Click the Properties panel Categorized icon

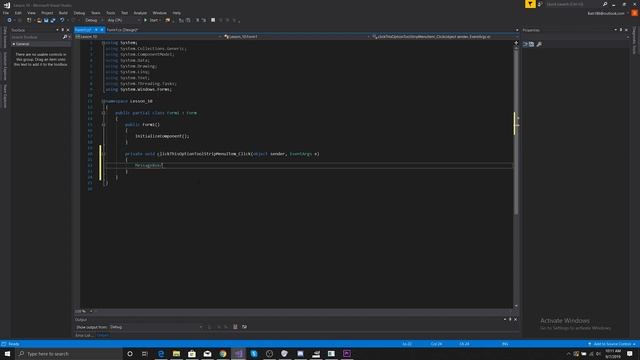(x=525, y=44)
